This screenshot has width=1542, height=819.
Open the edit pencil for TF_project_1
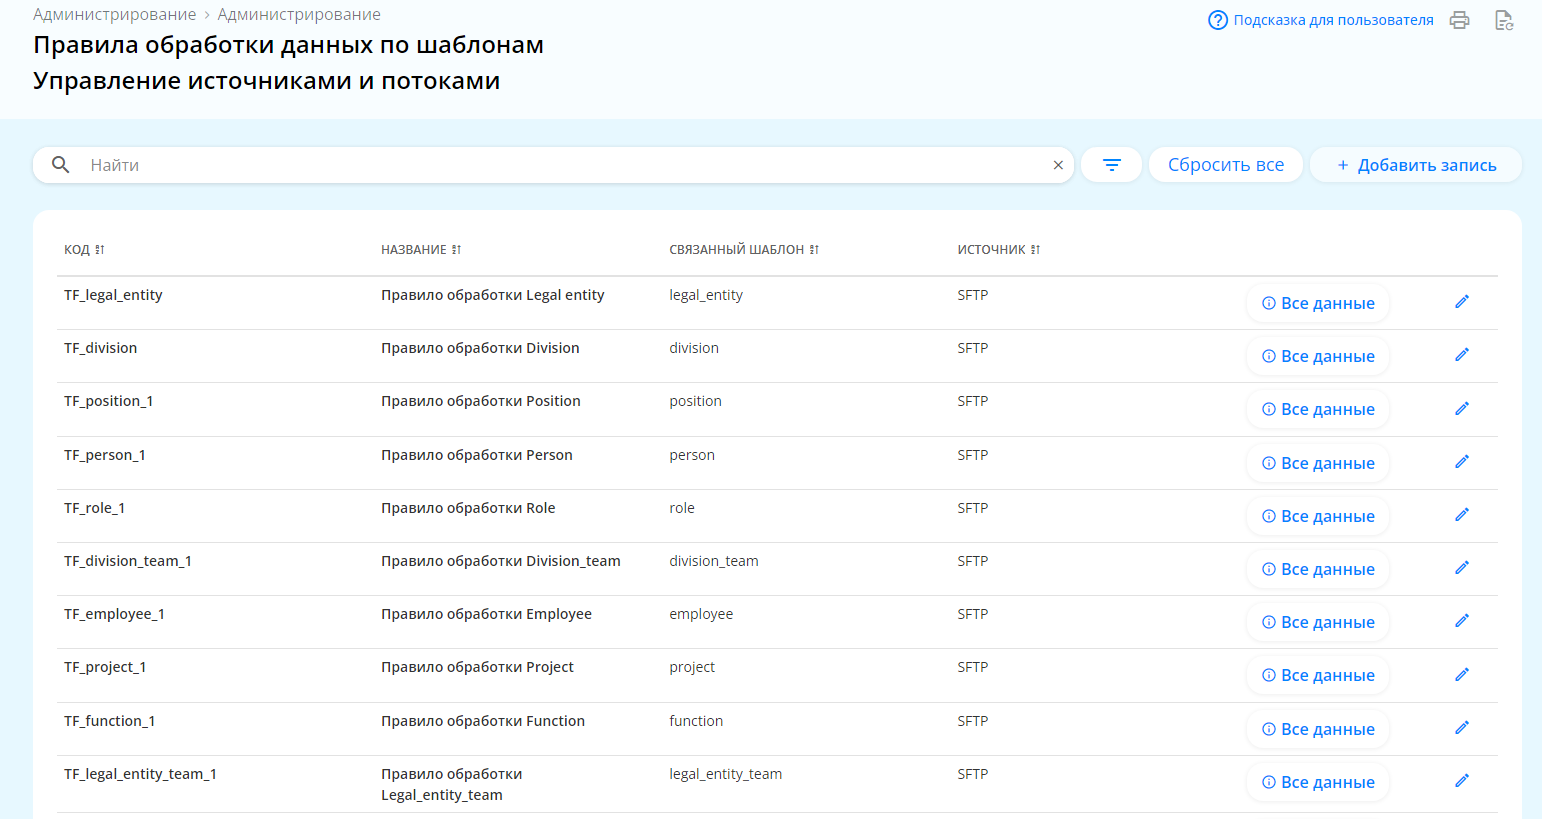[x=1461, y=675]
